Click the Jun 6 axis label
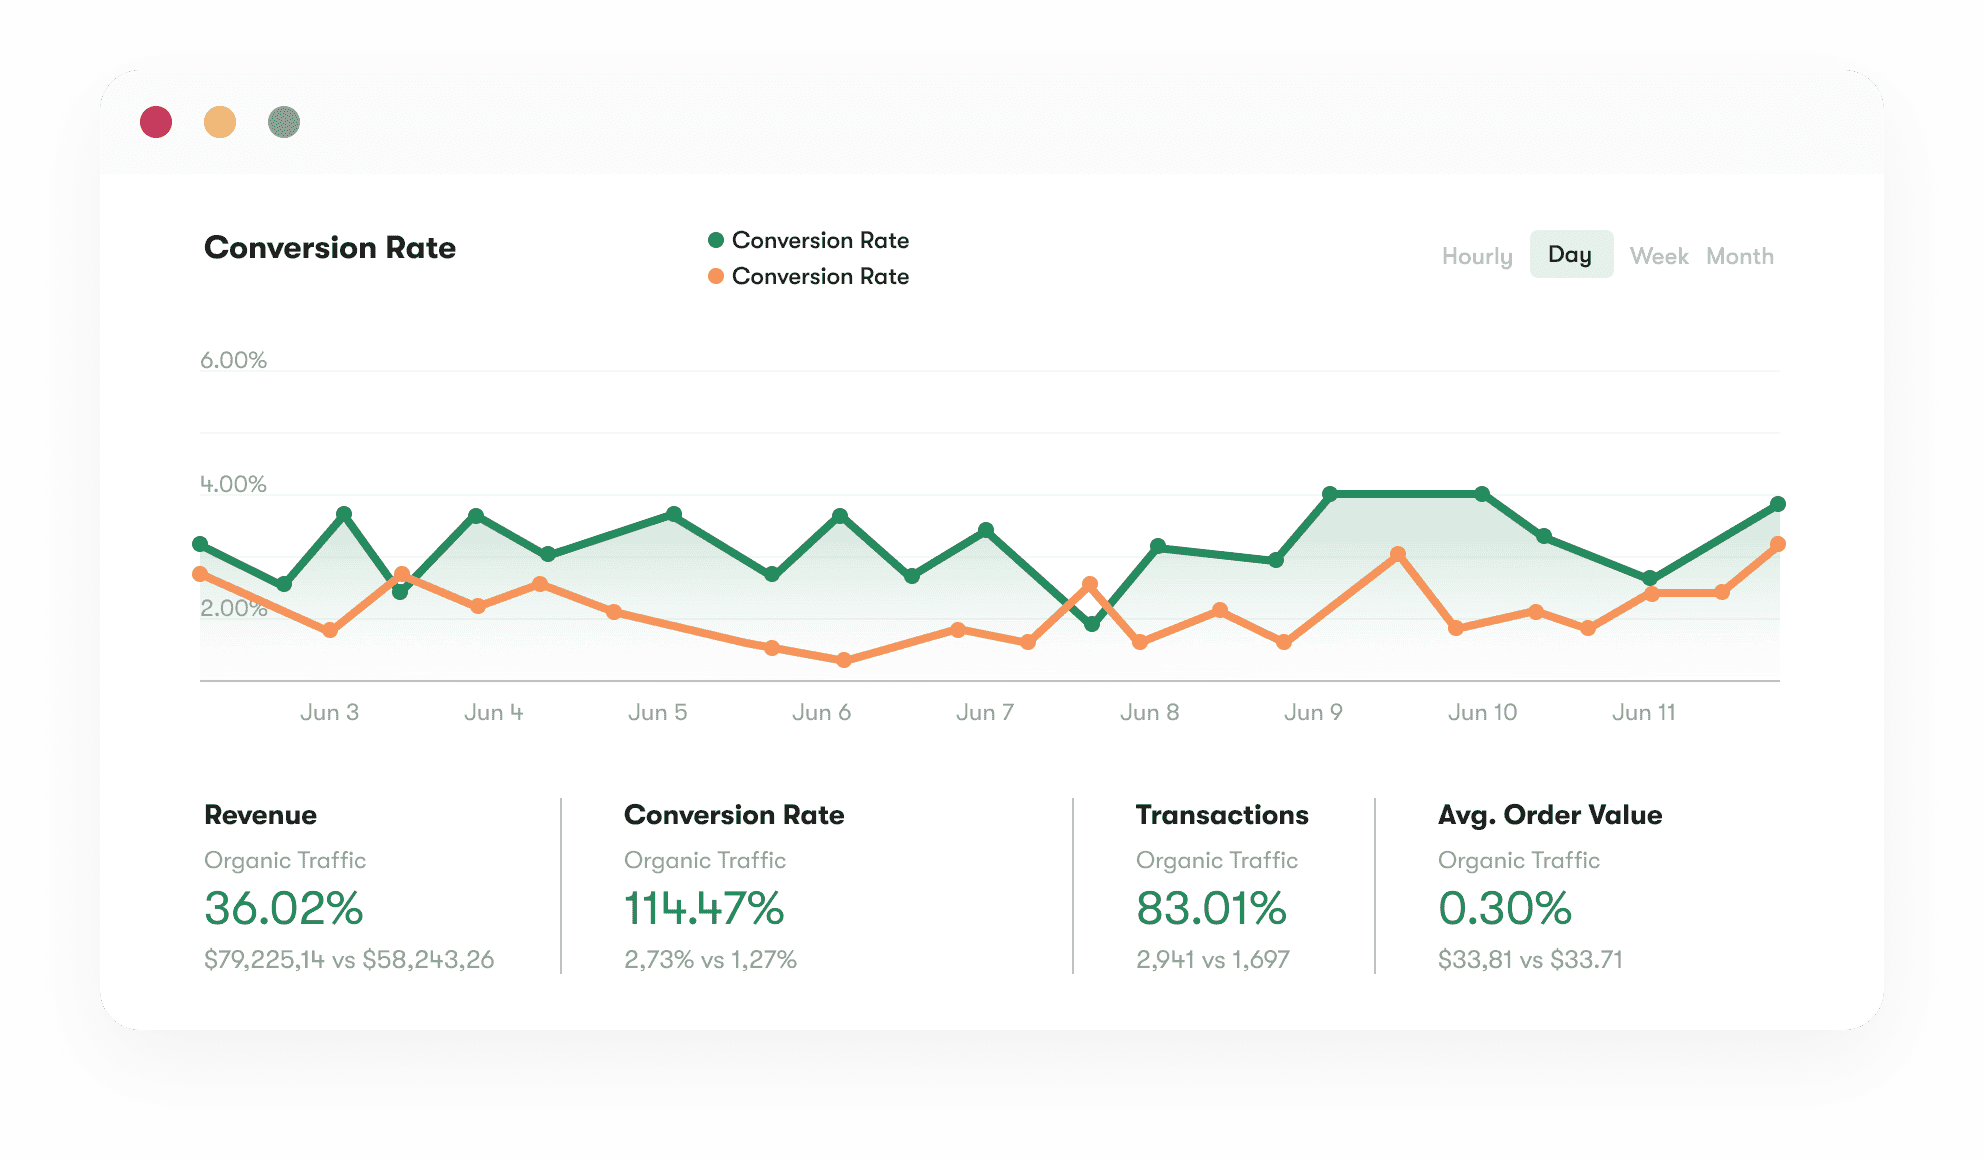The height and width of the screenshot is (1160, 1984). (x=821, y=712)
